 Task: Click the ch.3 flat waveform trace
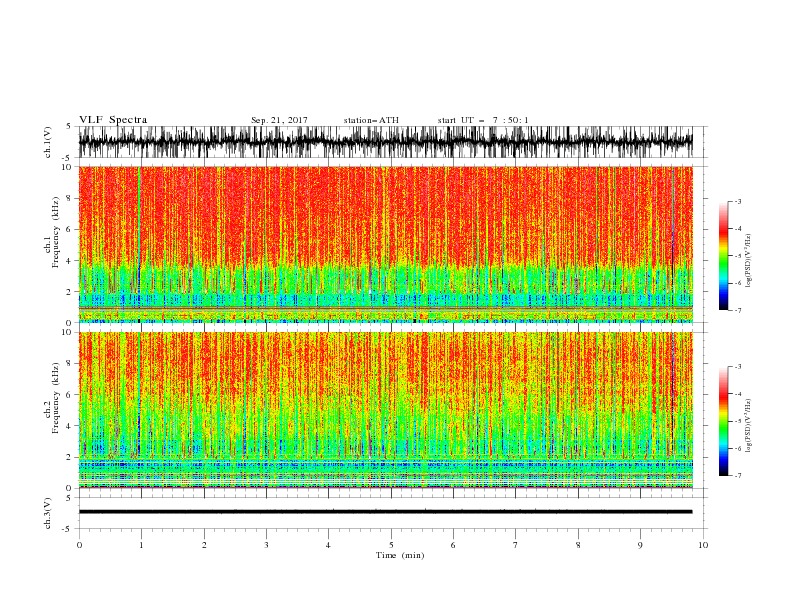tap(385, 512)
